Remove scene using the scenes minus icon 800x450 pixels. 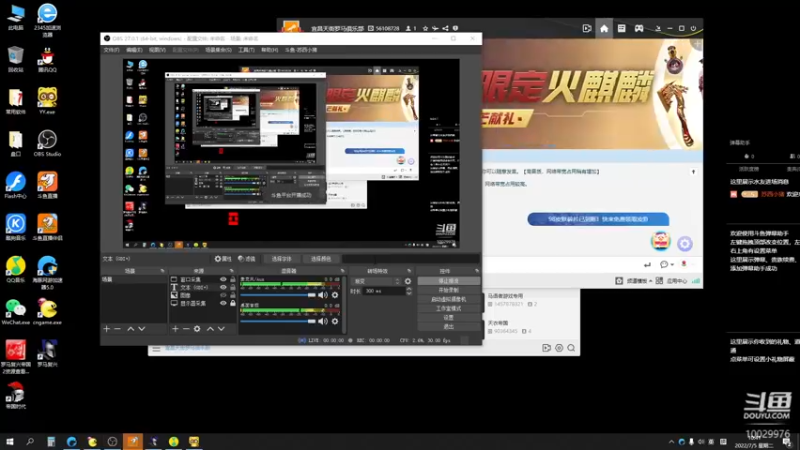[x=117, y=329]
